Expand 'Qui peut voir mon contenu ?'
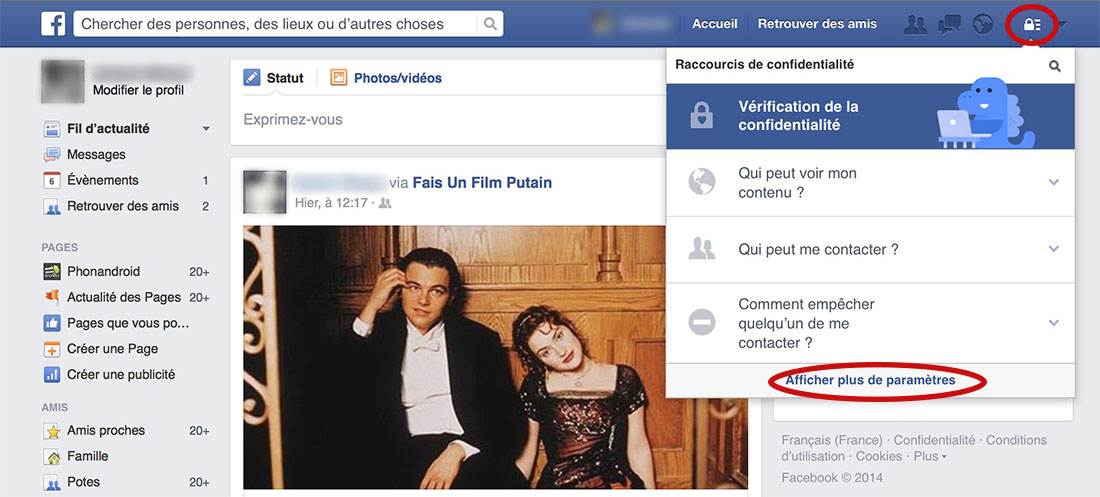 (1053, 182)
